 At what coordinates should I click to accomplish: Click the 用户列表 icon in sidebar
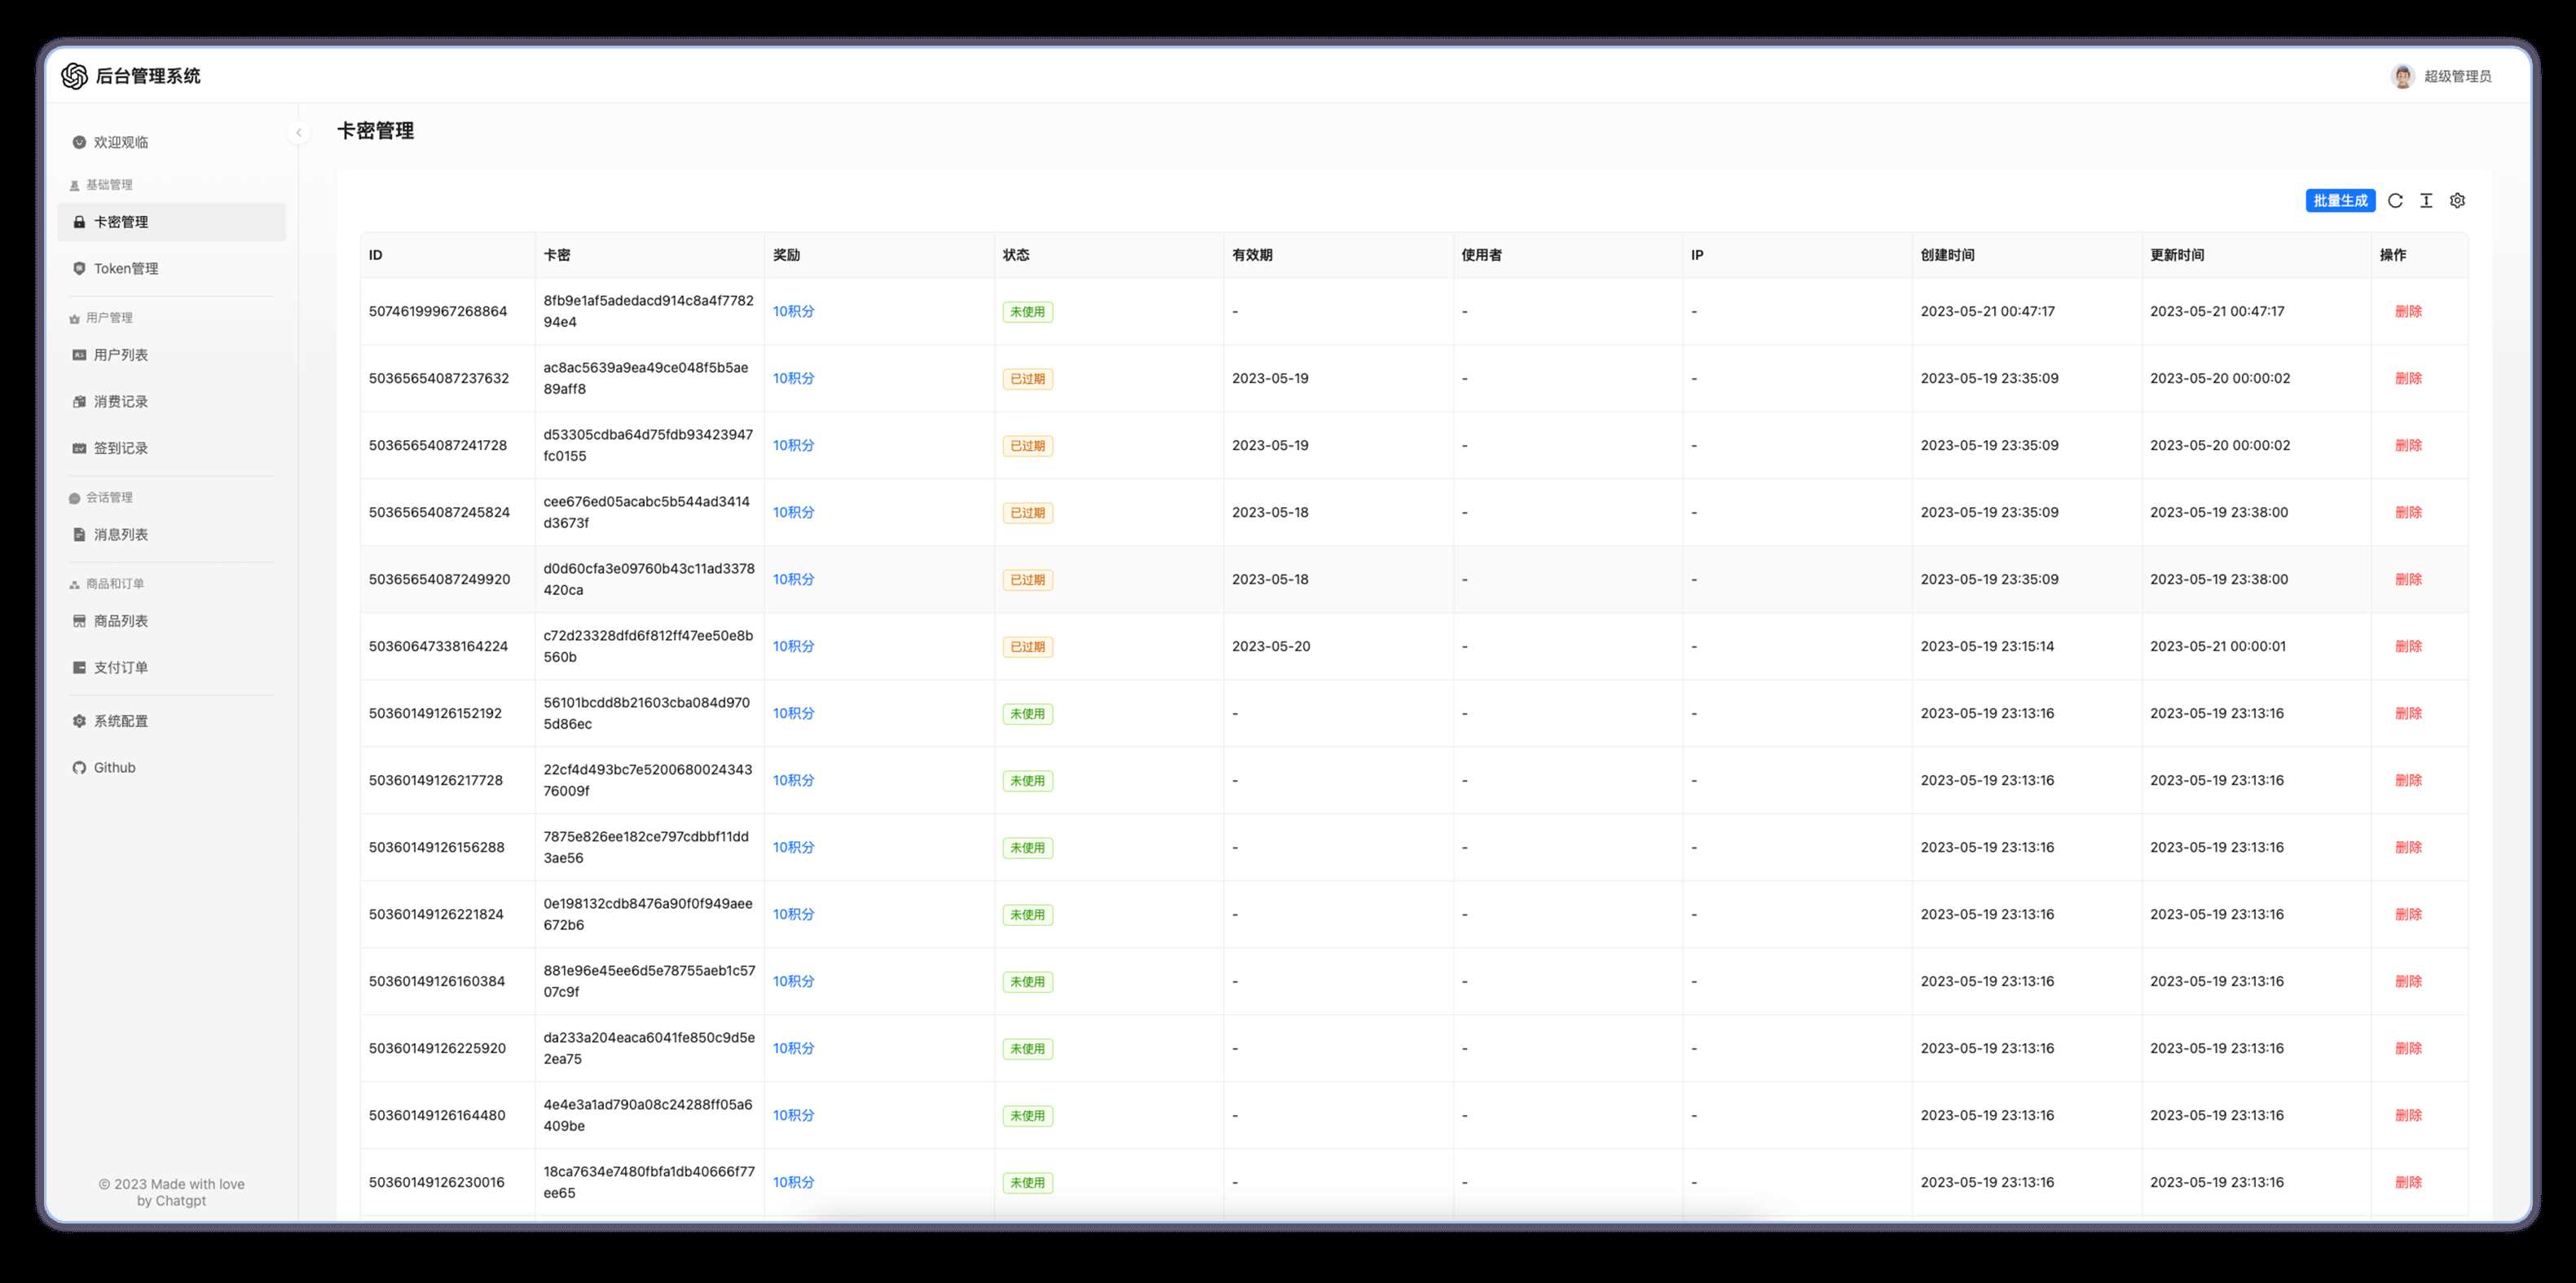tap(78, 354)
